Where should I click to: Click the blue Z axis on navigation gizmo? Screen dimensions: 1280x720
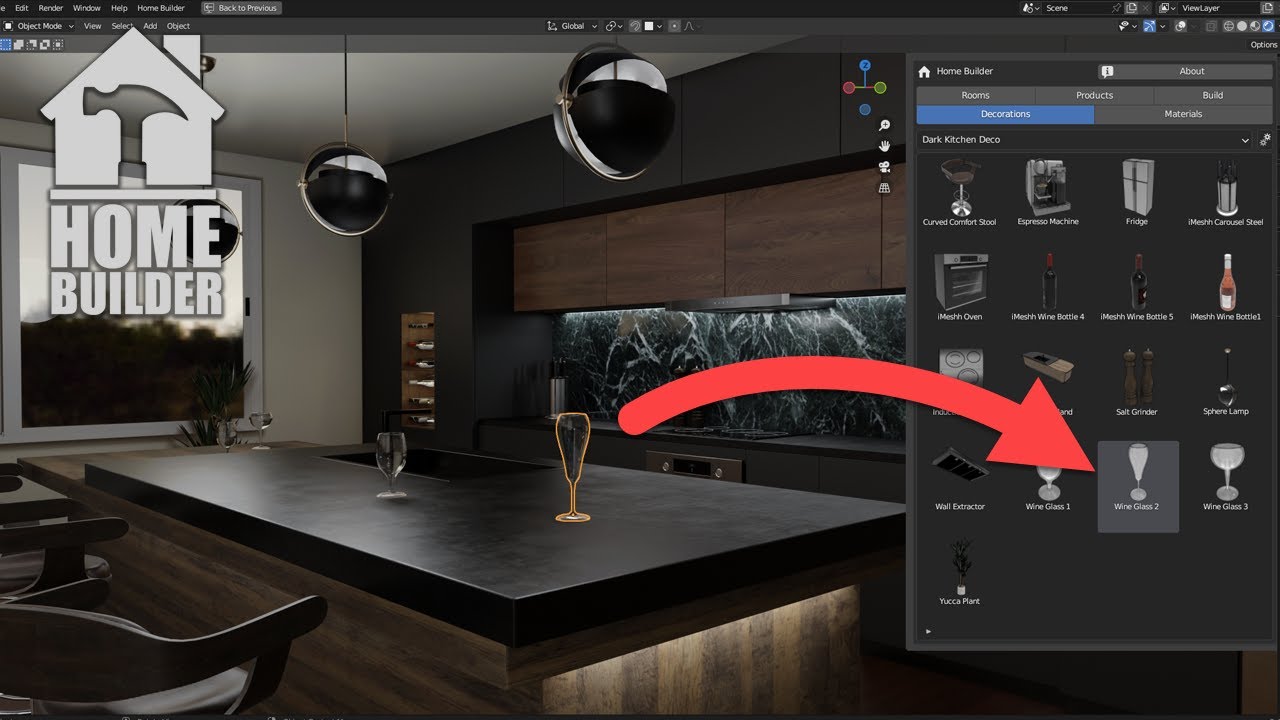click(x=865, y=66)
